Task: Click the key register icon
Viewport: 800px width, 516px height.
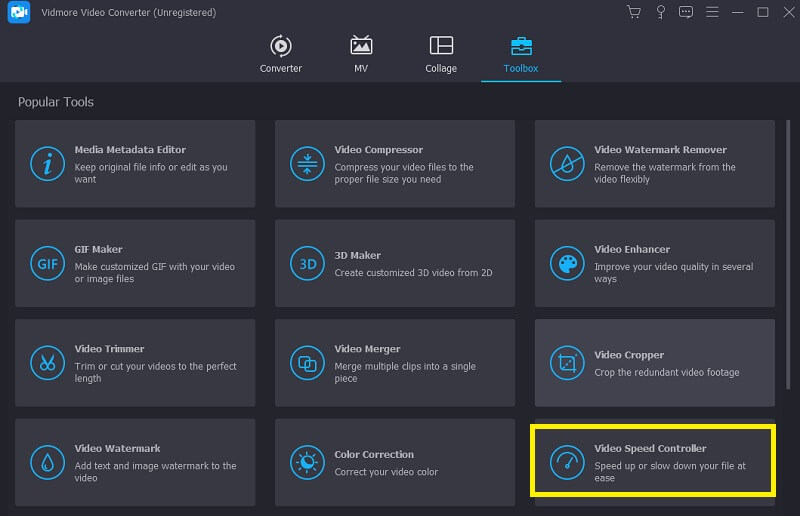Action: coord(660,12)
